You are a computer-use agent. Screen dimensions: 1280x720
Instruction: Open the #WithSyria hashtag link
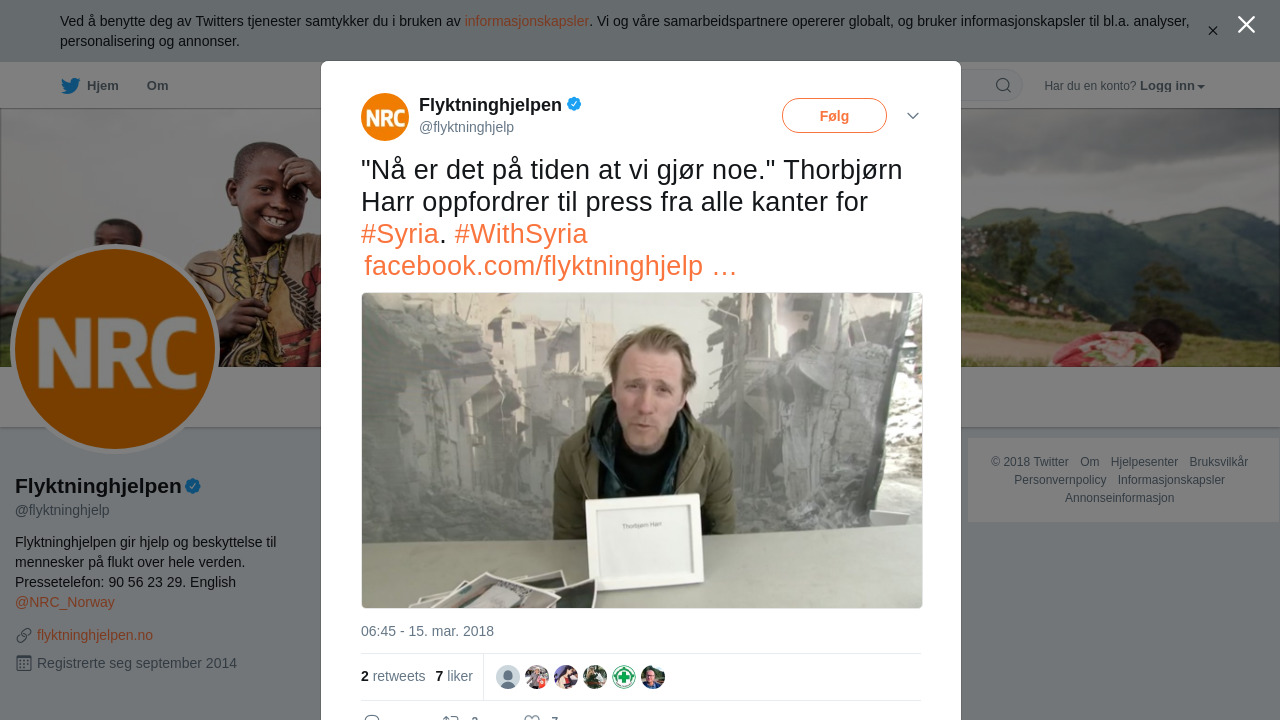point(521,234)
